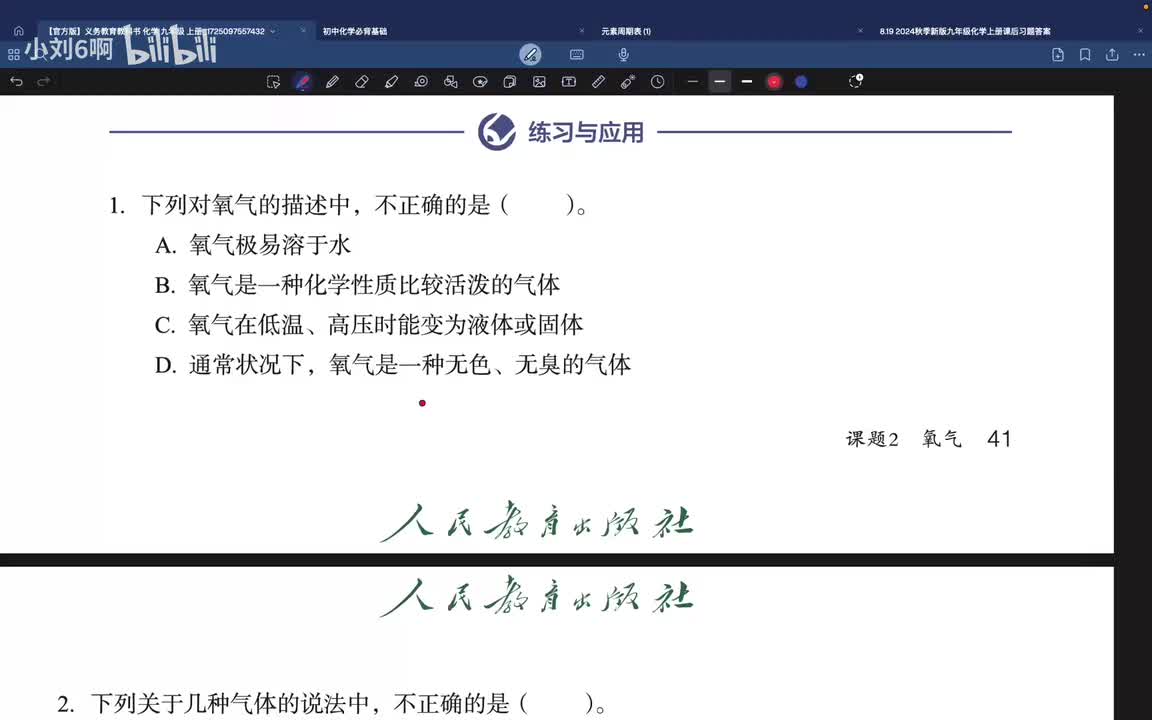The image size is (1152, 720).
Task: Open the stickers/elements tool
Action: tap(480, 82)
